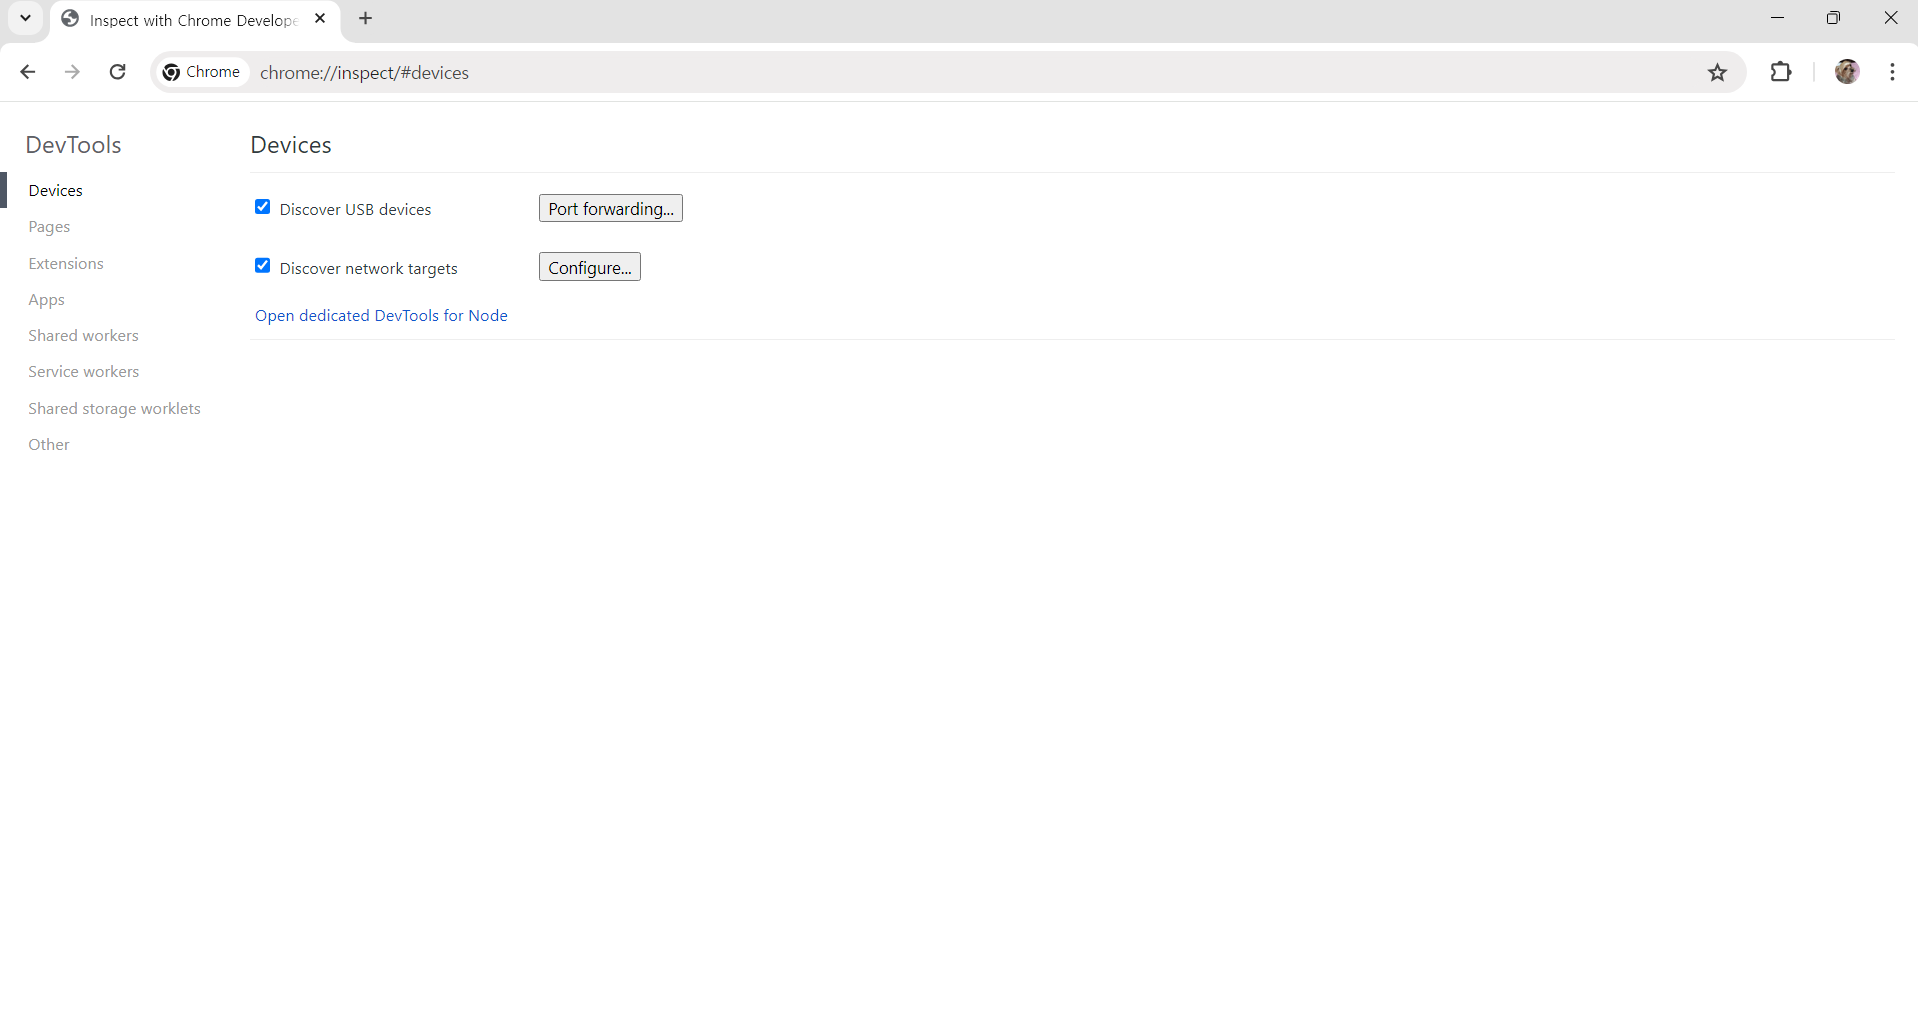Show Service workers

[x=84, y=372]
